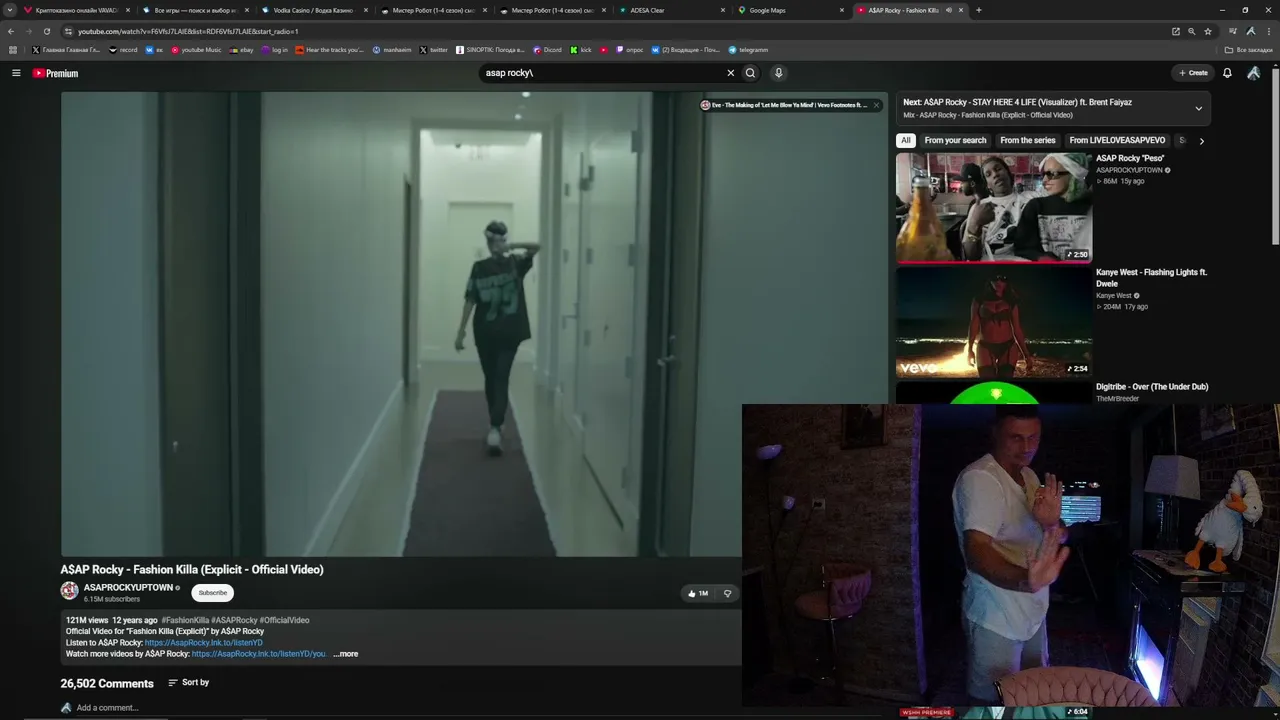
Task: Click the Fashion Killa video player
Action: (x=474, y=324)
